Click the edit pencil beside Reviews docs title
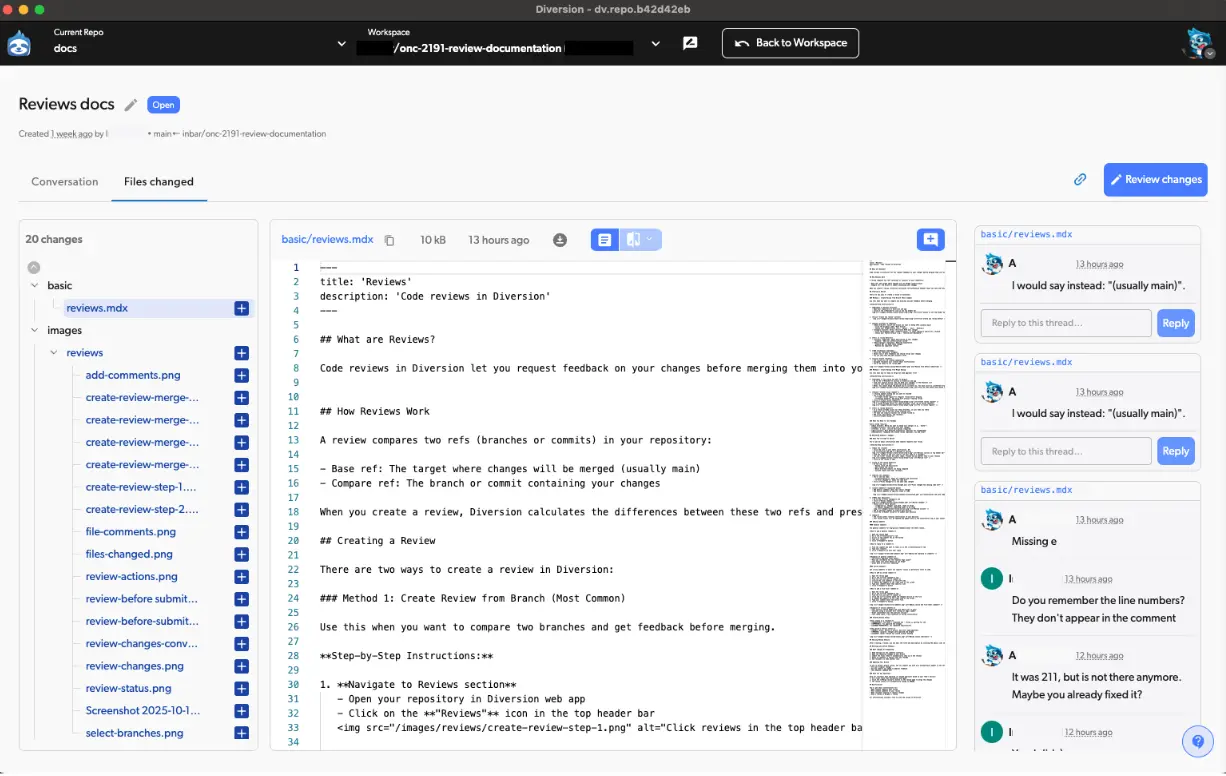This screenshot has height=776, width=1226. [x=131, y=104]
